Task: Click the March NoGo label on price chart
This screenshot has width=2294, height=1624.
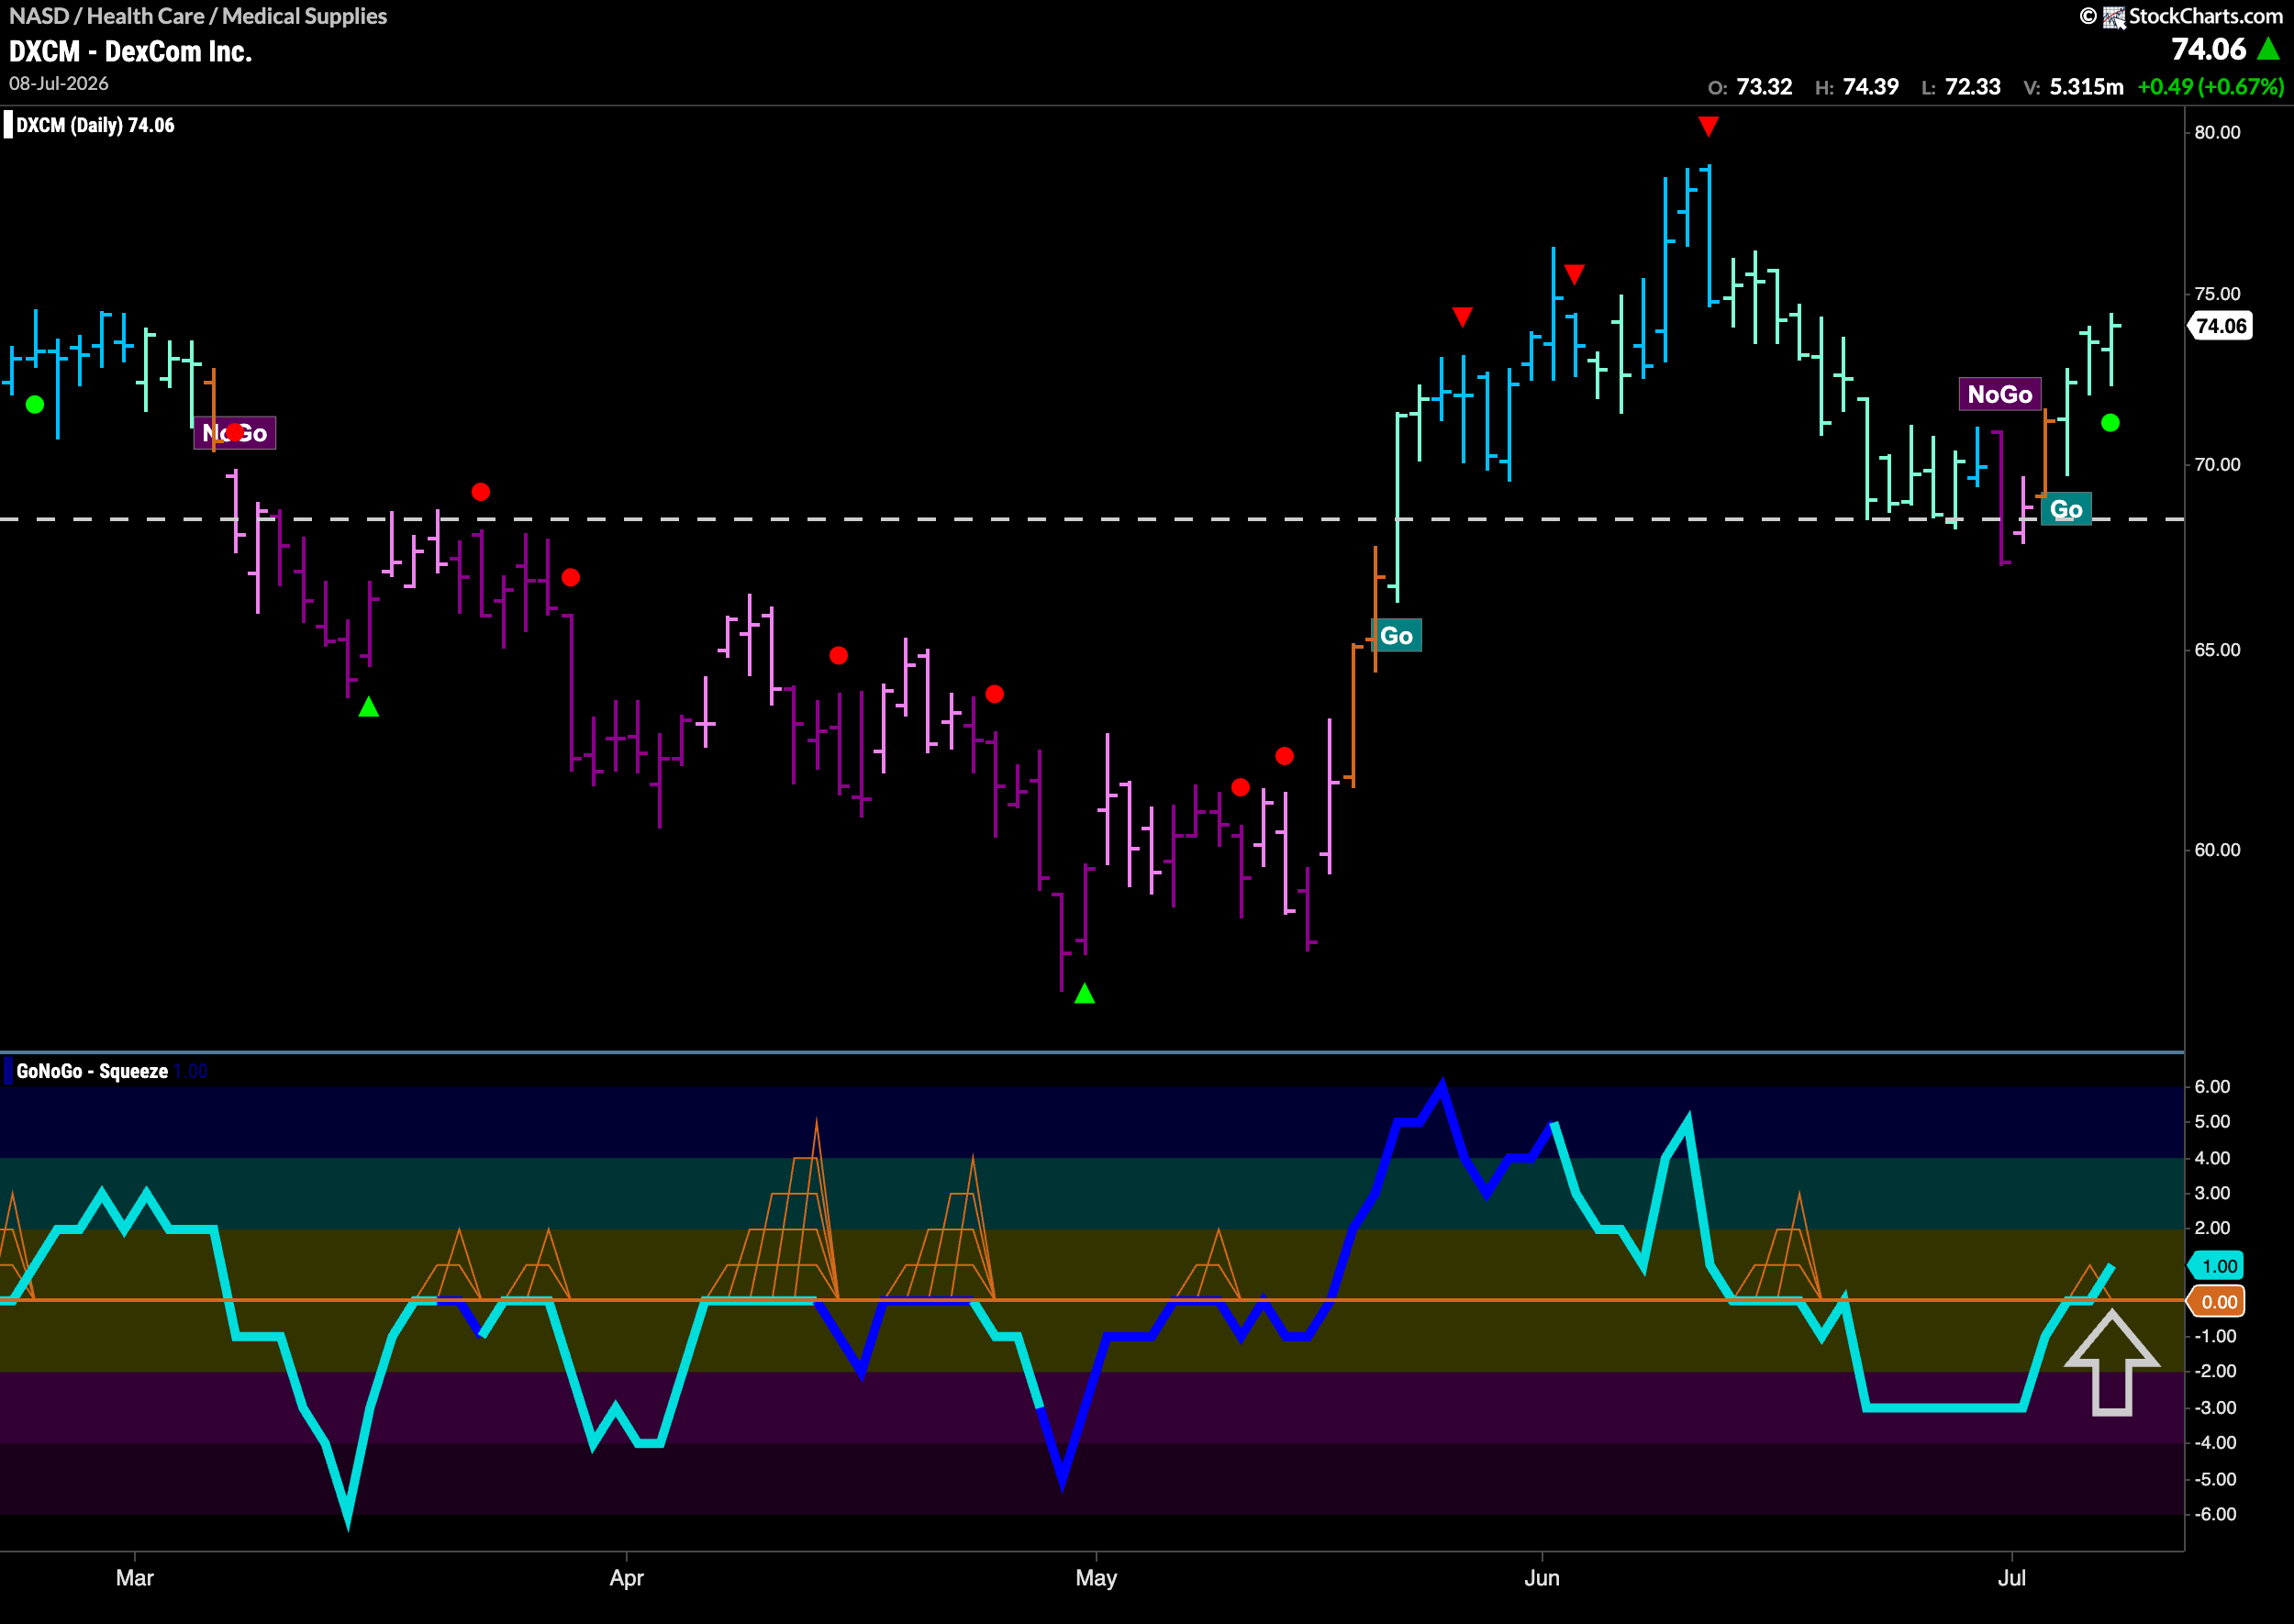Action: pos(235,433)
